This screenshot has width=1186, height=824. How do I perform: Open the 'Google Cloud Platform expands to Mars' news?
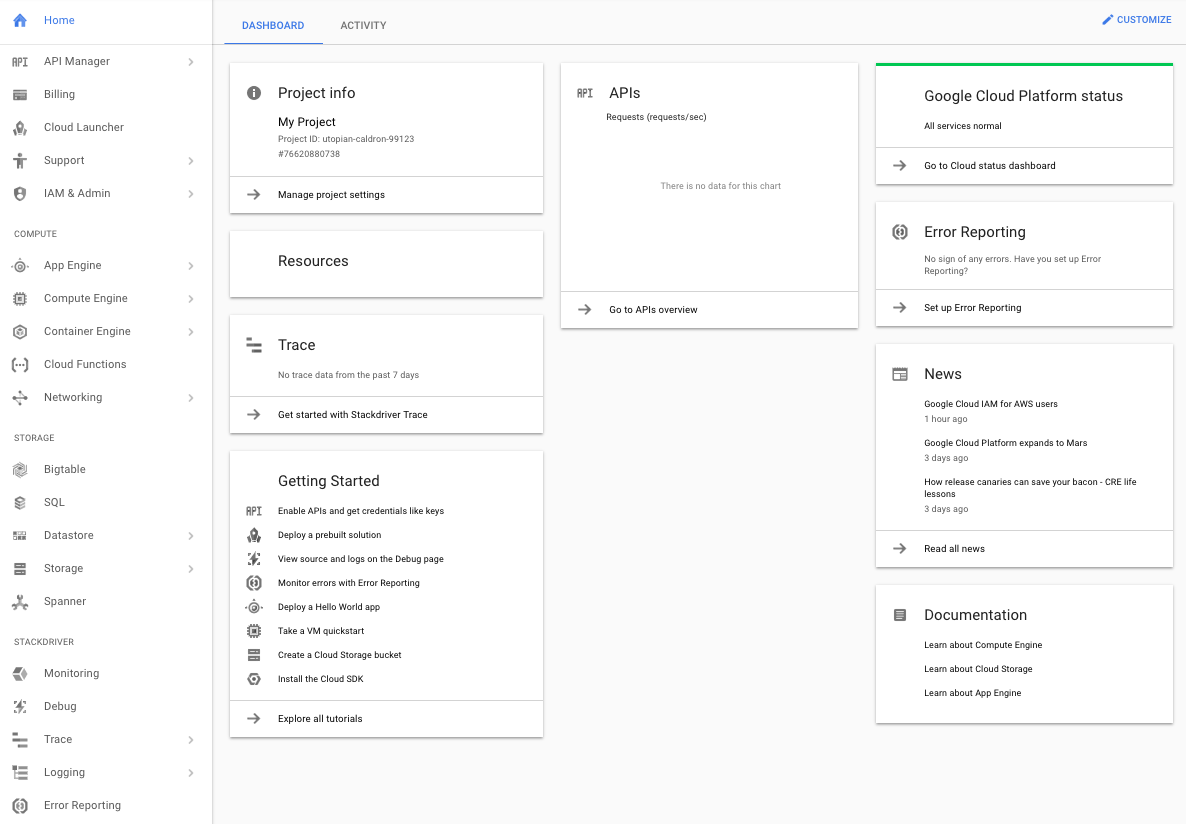[1005, 443]
